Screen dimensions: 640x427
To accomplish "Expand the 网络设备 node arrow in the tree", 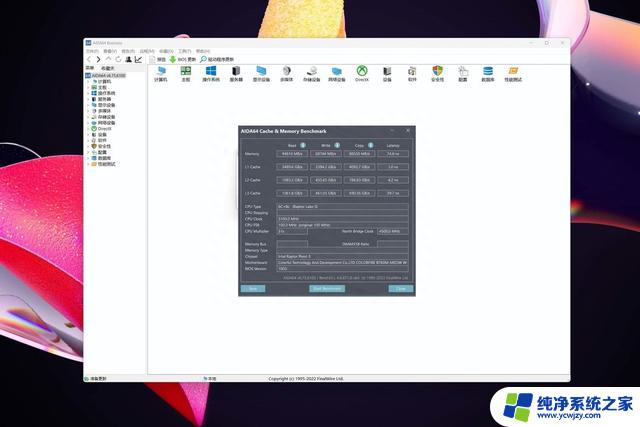I will tap(88, 123).
